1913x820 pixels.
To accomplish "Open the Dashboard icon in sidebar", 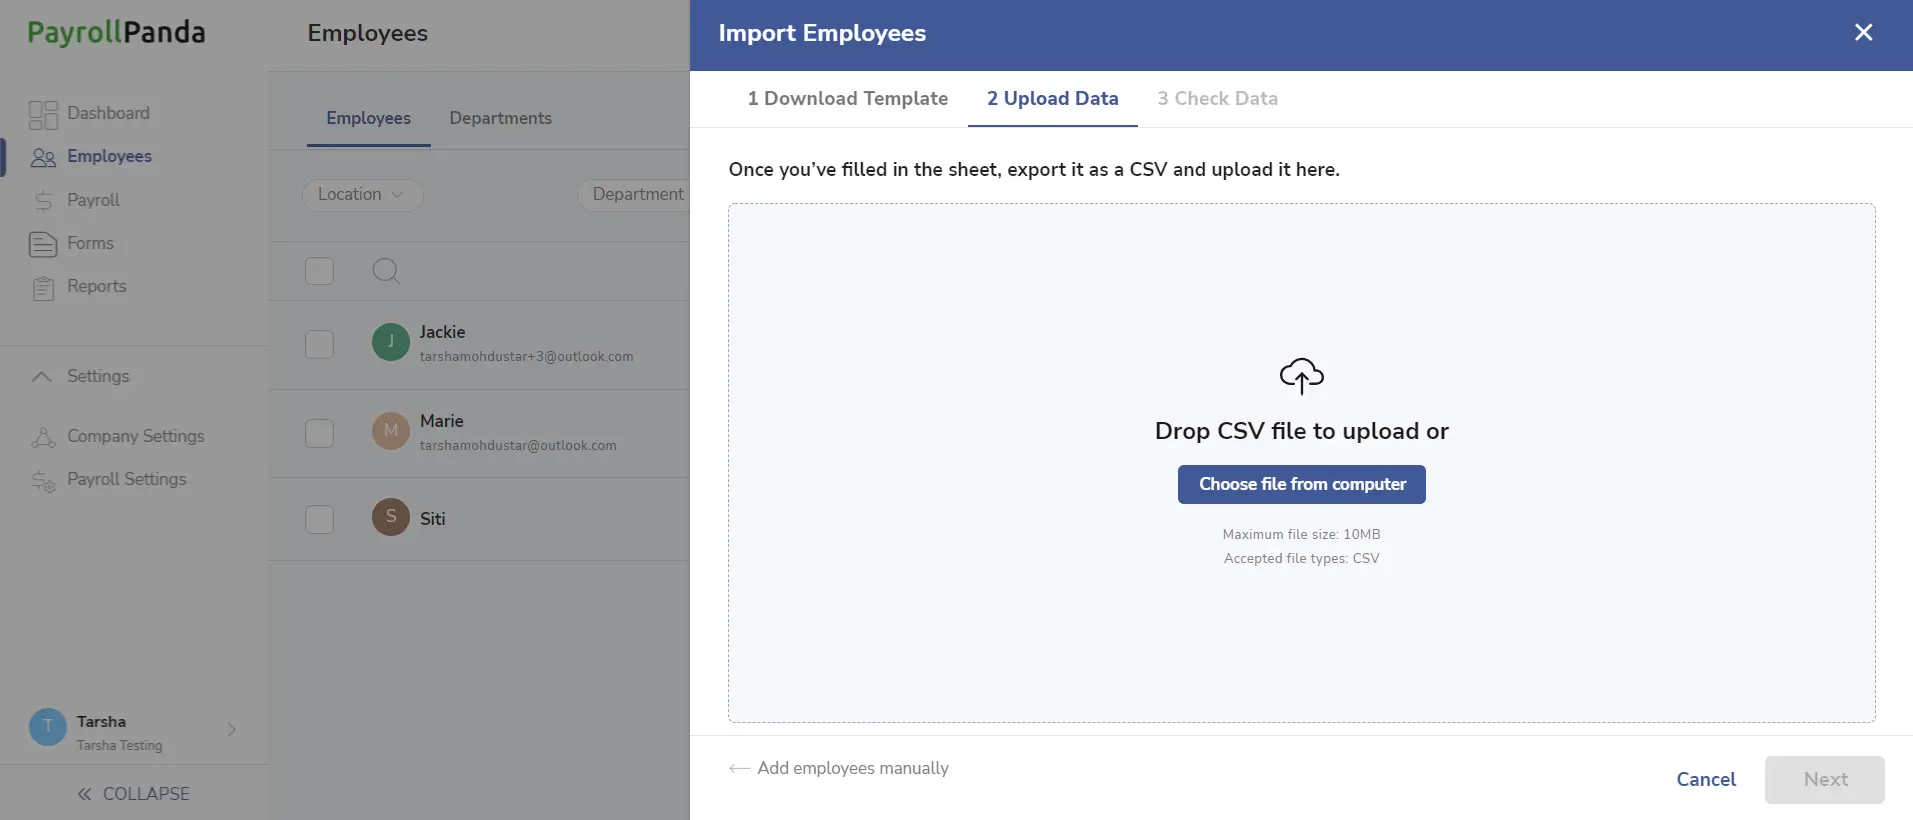I will [x=43, y=115].
